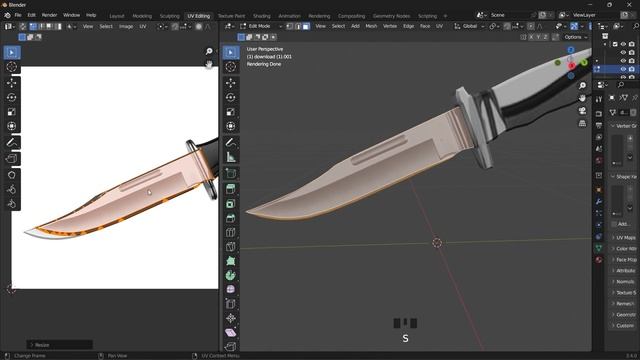Select the Rip Region tool in UV editor
Viewport: 640px width, 360px height.
(x=11, y=159)
